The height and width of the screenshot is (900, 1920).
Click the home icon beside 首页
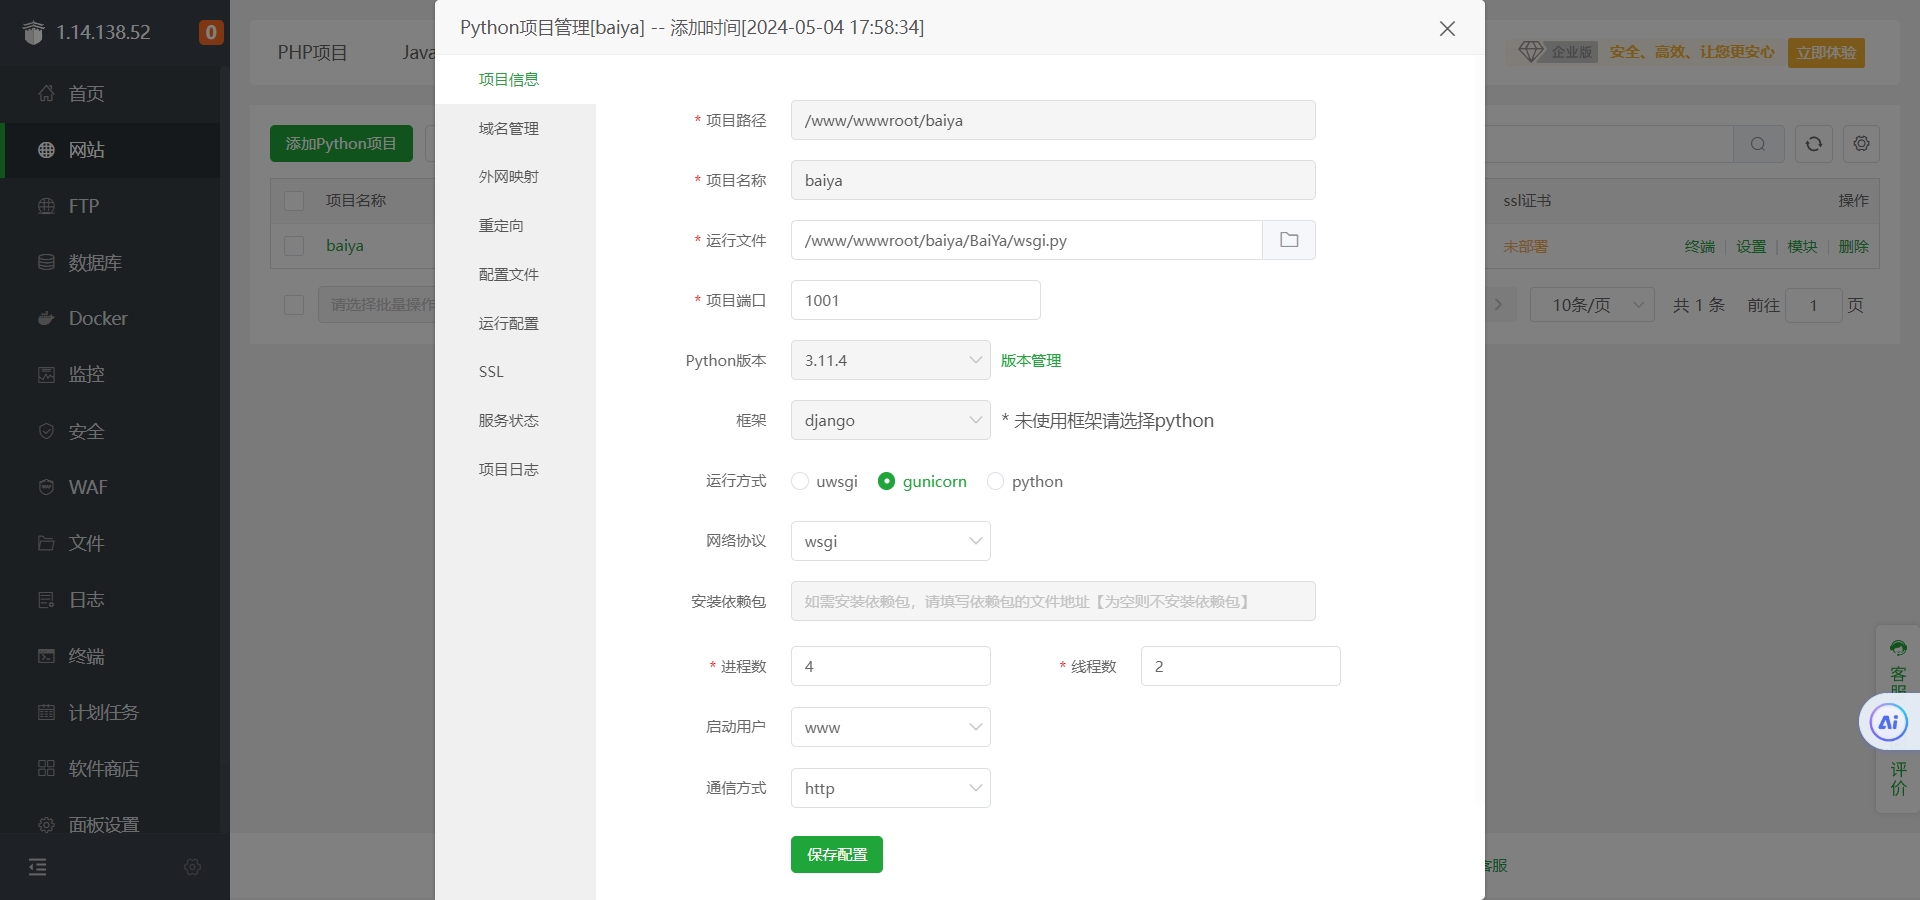coord(46,93)
